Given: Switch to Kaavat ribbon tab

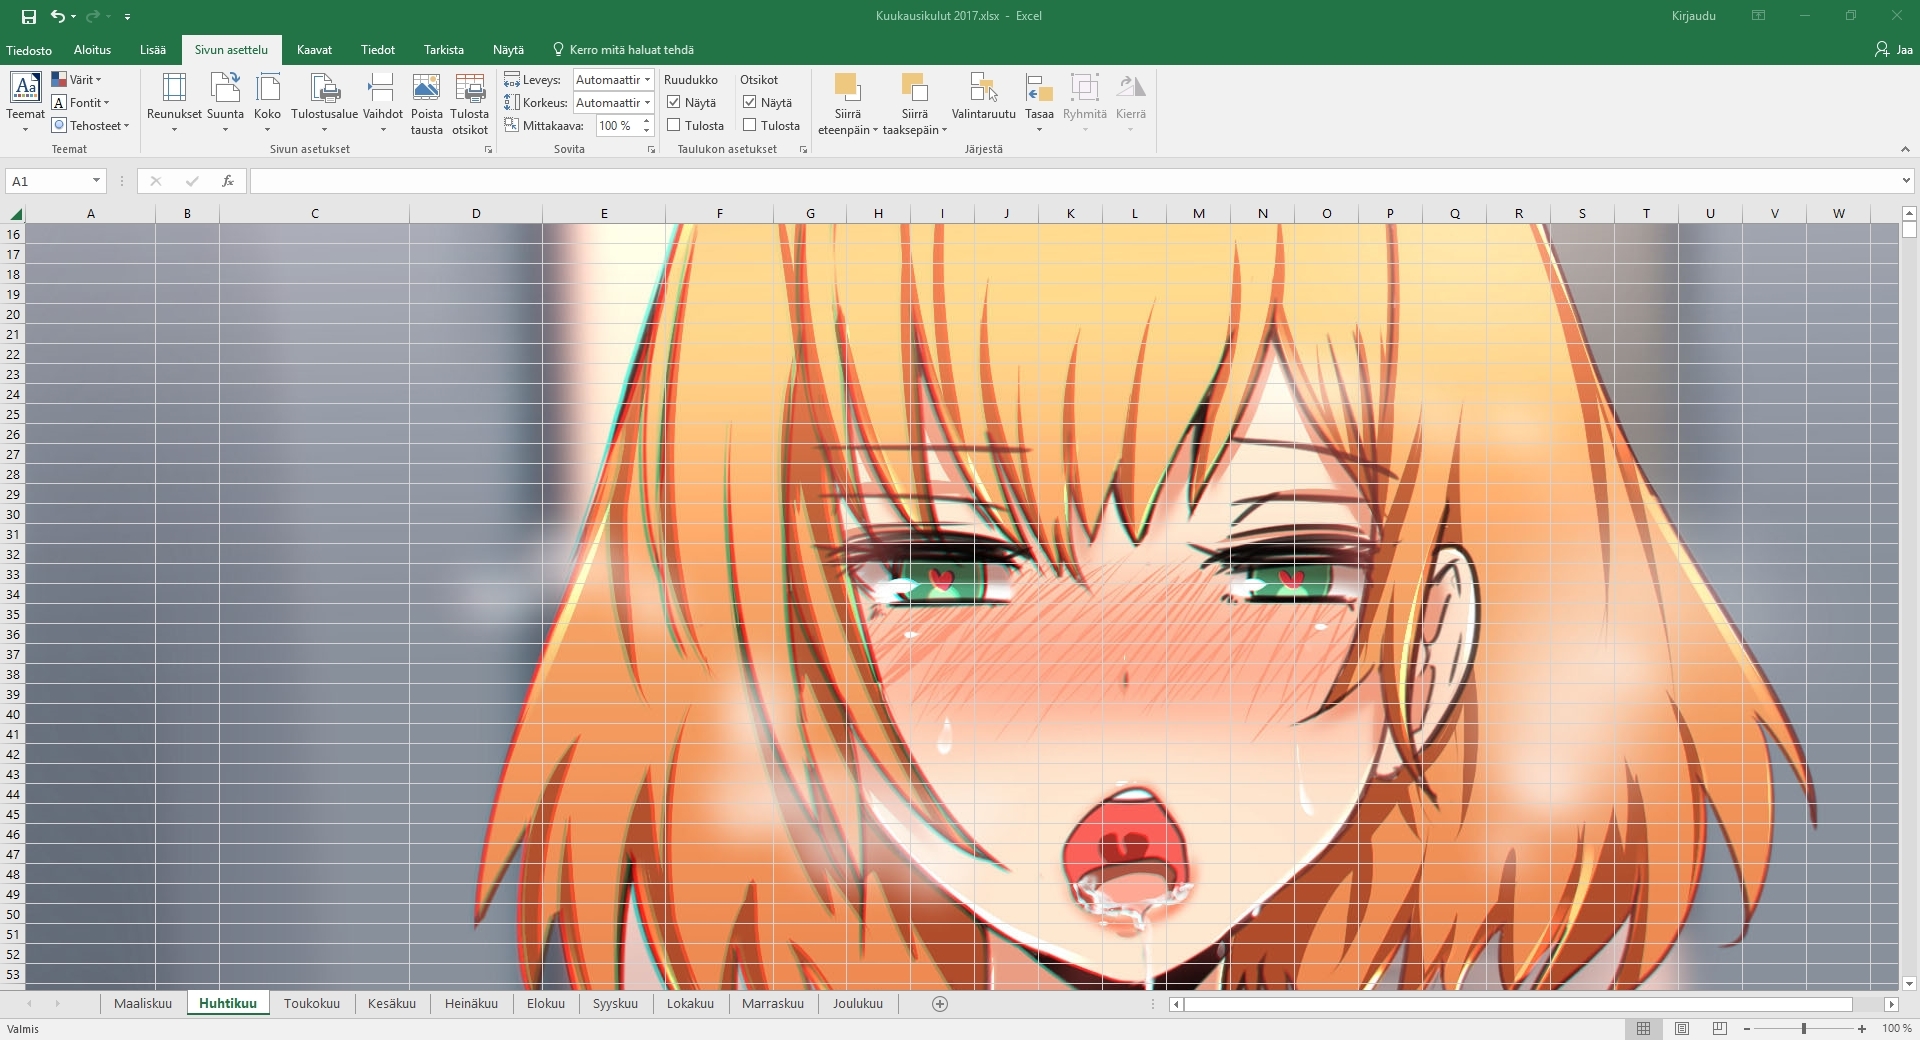Looking at the screenshot, I should point(314,50).
